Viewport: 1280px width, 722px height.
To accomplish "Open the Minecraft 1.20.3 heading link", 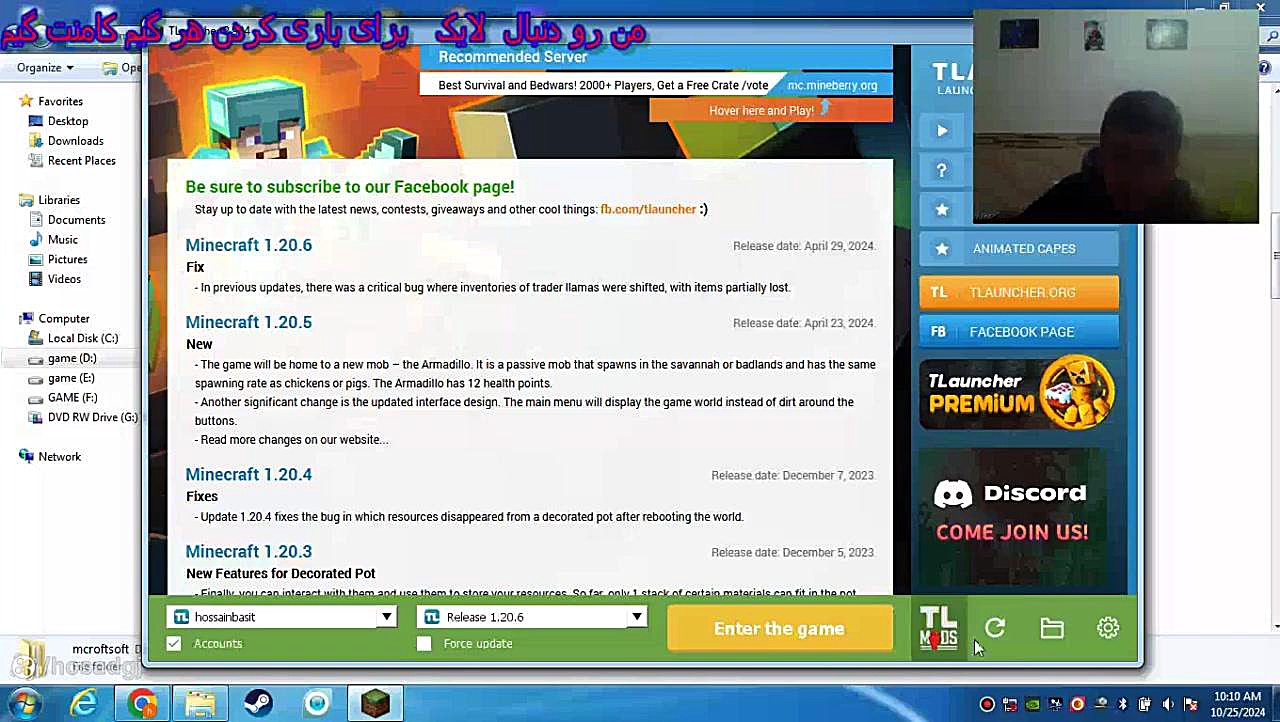I will tap(249, 551).
